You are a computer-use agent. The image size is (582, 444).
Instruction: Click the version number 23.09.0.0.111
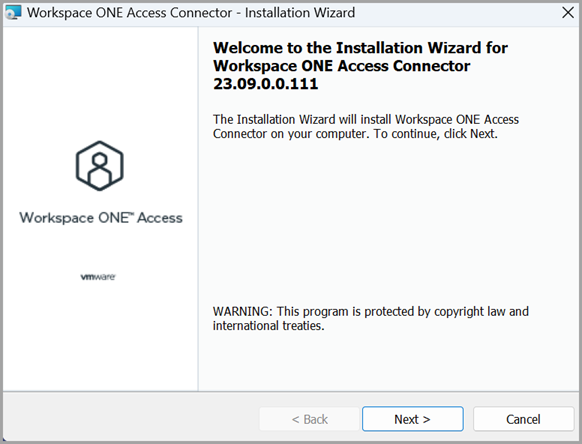coord(266,84)
